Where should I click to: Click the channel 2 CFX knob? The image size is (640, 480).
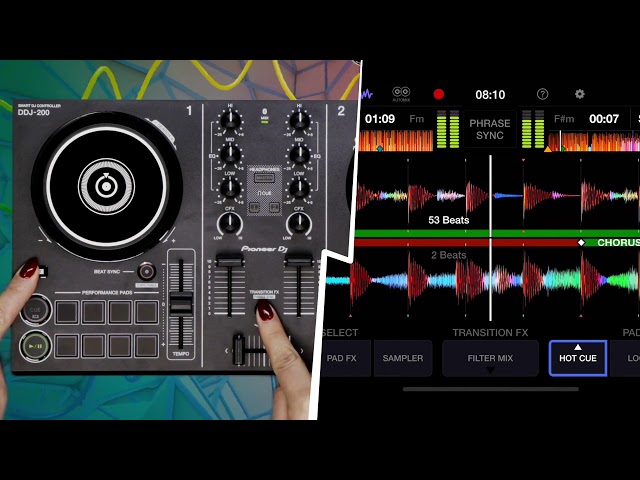(x=299, y=223)
